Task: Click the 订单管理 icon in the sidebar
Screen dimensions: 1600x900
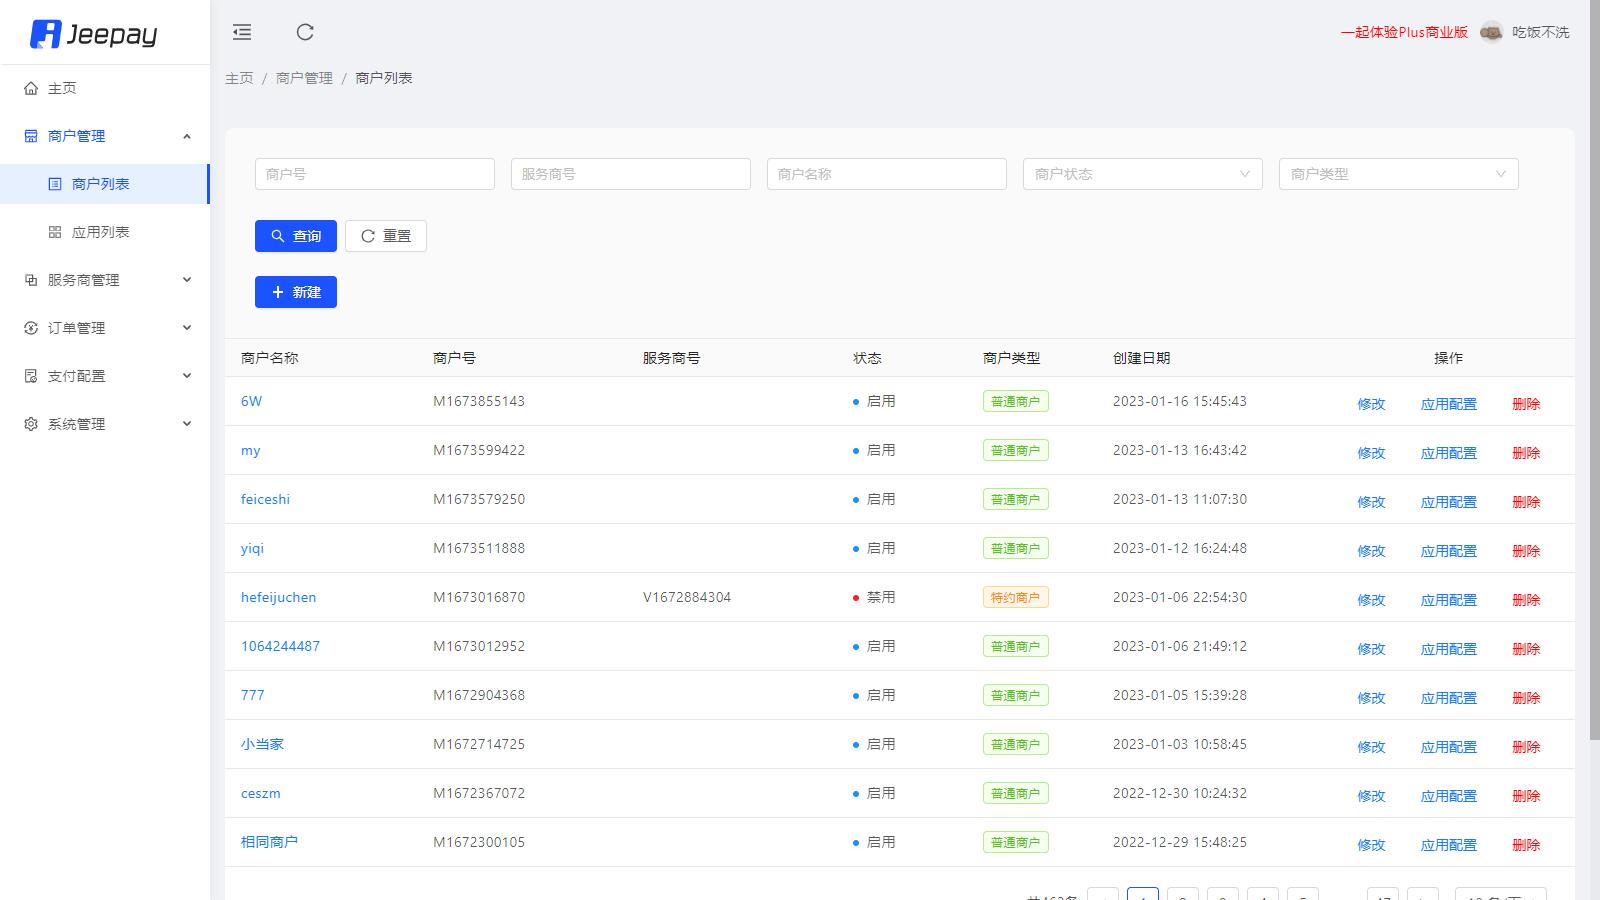Action: click(31, 328)
